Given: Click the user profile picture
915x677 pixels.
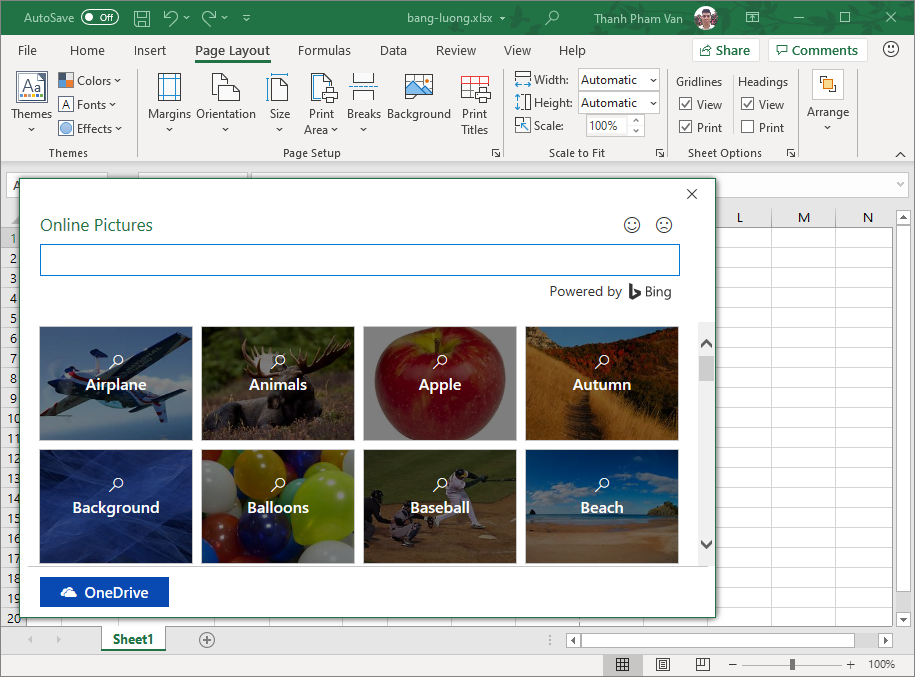Looking at the screenshot, I should pyautogui.click(x=706, y=18).
